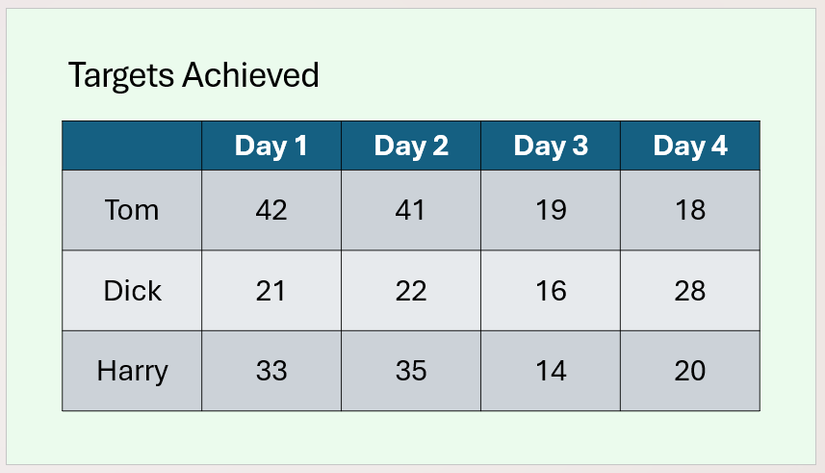The height and width of the screenshot is (473, 825).
Task: Click Tom's Day 1 value 42
Action: pos(271,210)
